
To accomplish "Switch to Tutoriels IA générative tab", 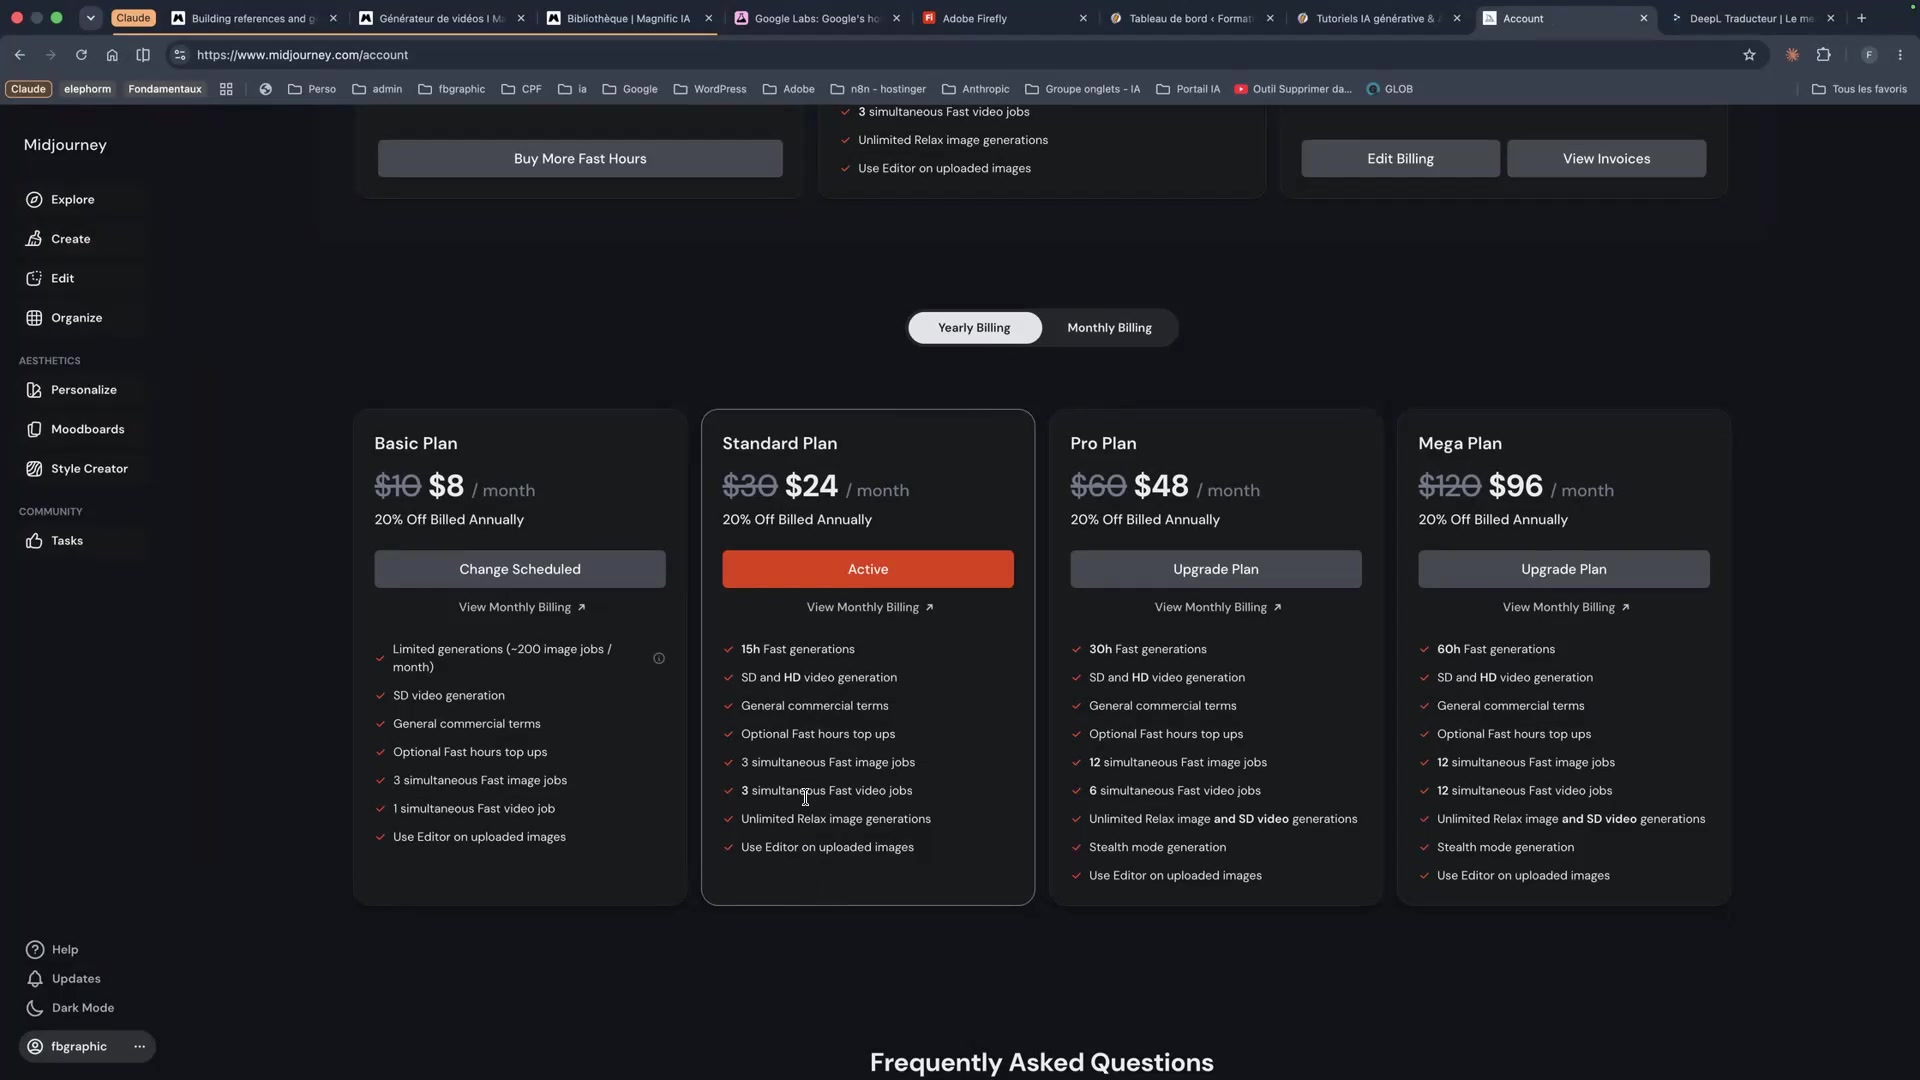I will (x=1379, y=18).
